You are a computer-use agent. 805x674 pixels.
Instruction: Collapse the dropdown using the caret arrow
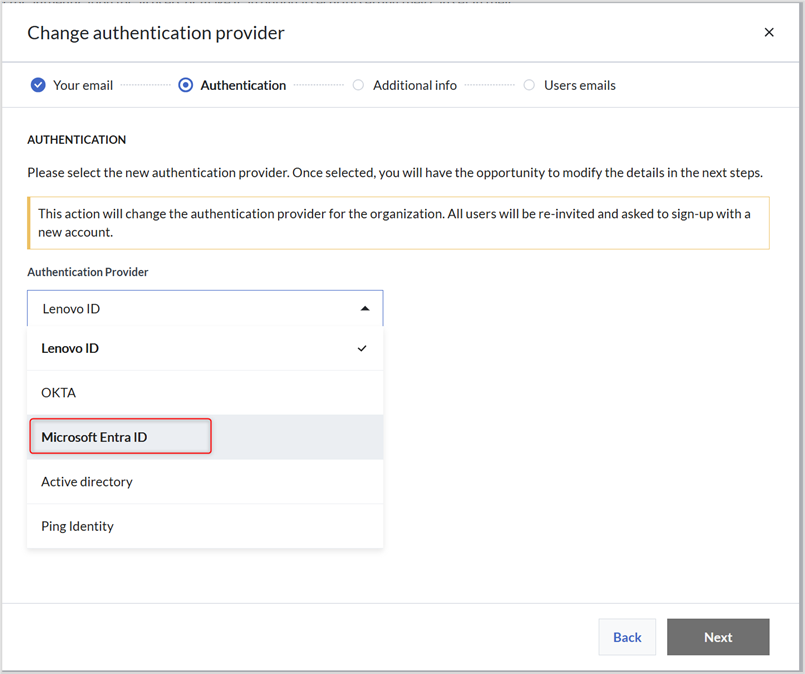tap(365, 309)
